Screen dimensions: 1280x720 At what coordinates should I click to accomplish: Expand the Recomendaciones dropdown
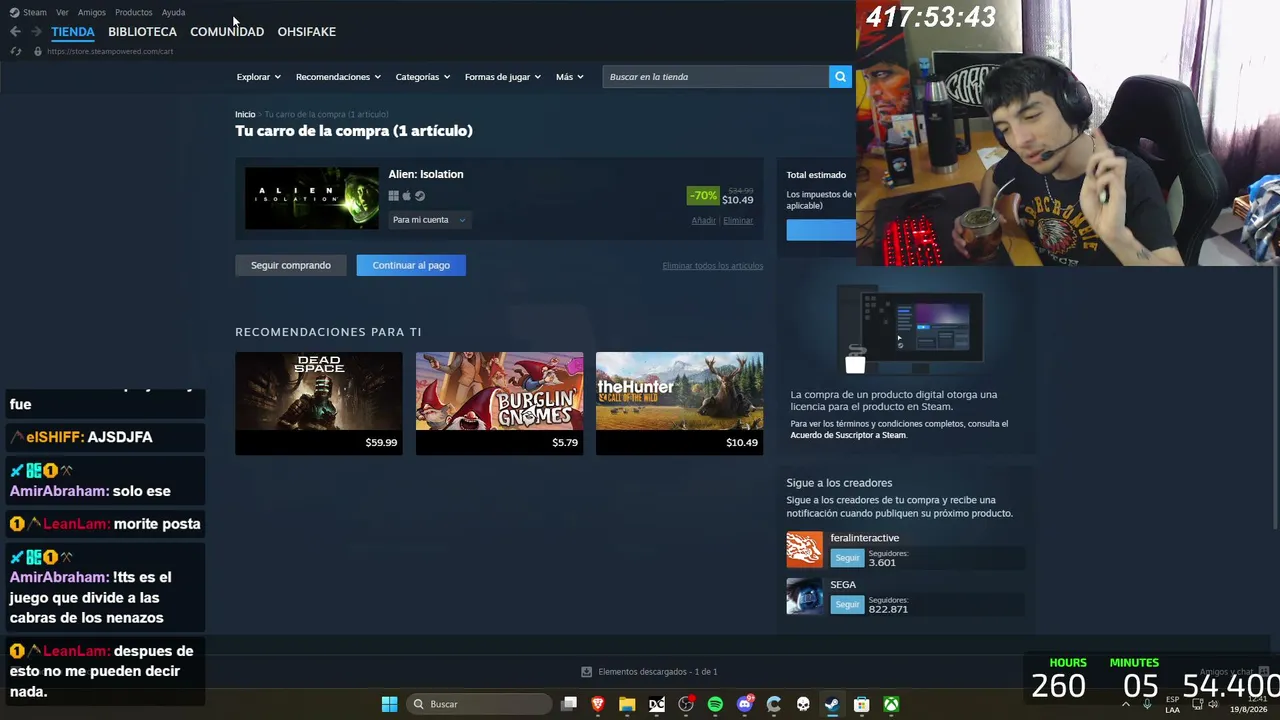click(338, 77)
